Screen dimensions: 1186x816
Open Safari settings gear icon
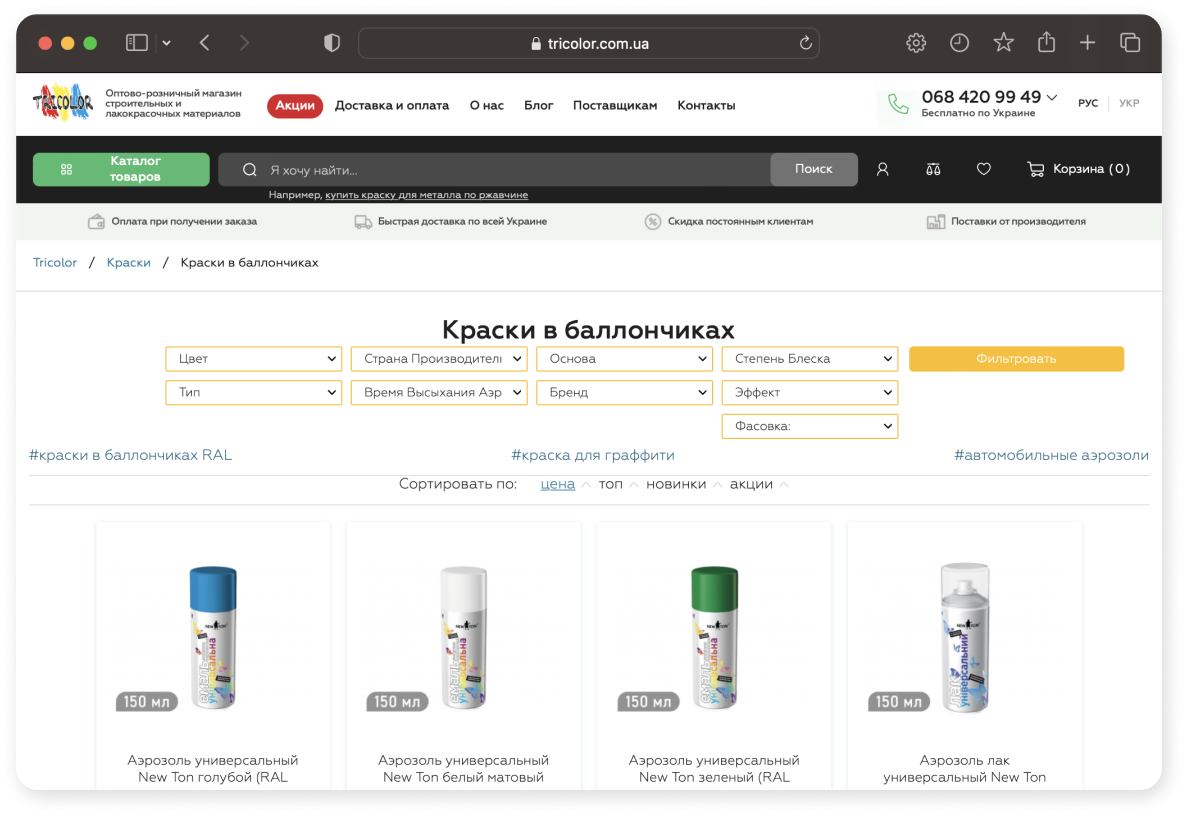click(x=916, y=43)
